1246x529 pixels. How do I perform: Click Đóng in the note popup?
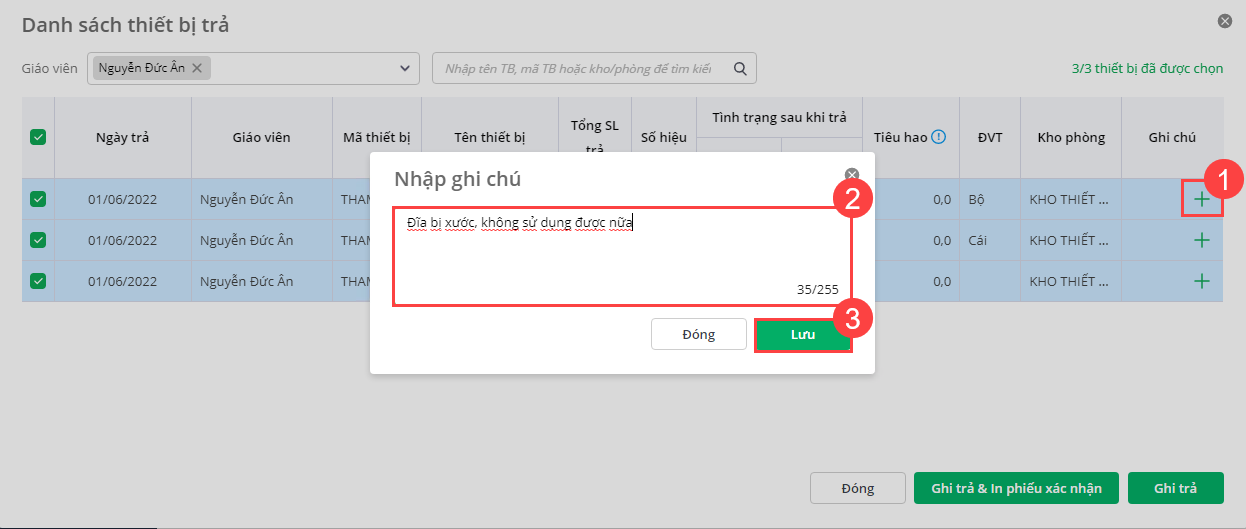point(698,335)
